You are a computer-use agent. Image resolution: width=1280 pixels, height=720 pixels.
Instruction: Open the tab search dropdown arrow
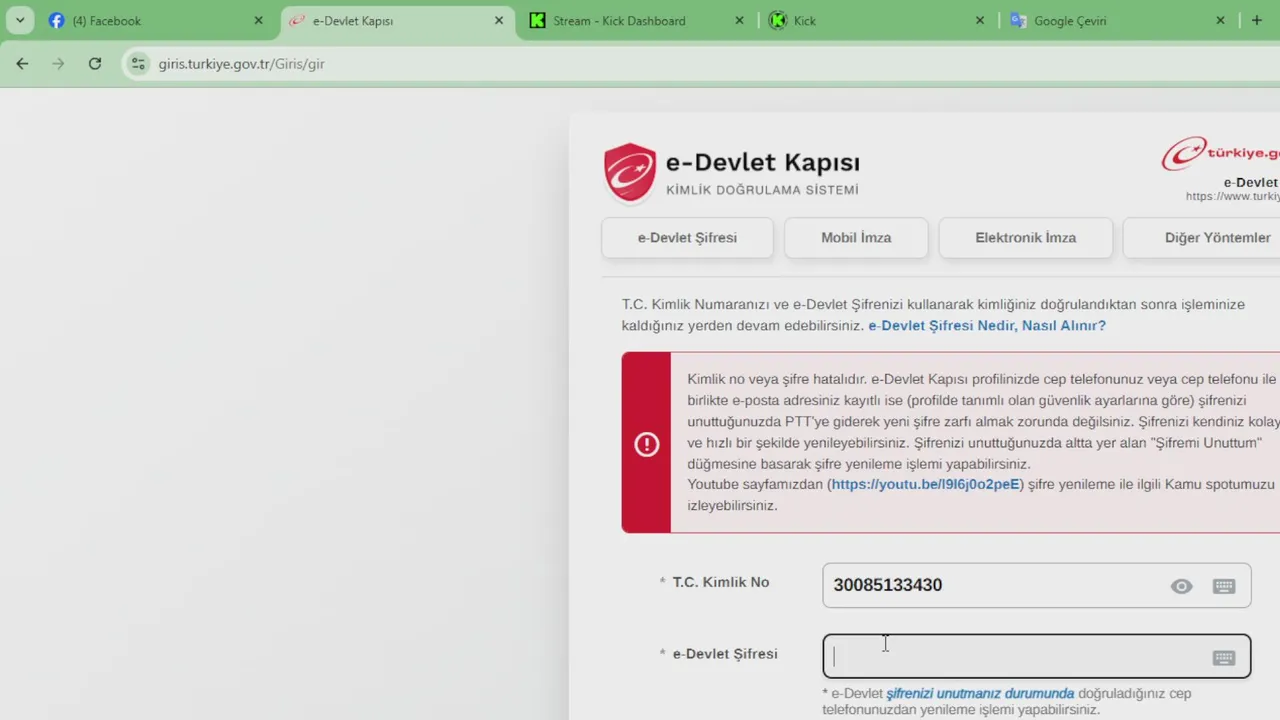coord(19,20)
